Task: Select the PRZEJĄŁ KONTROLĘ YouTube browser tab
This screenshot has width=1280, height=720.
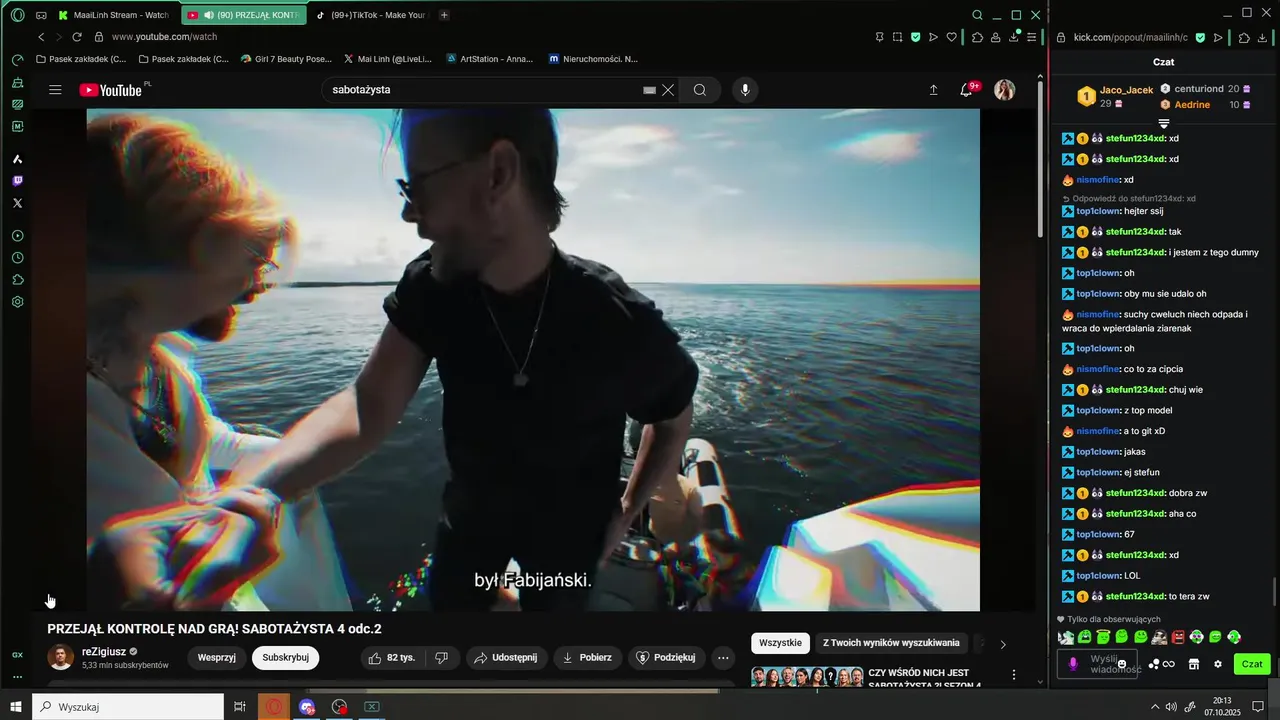Action: pos(243,15)
